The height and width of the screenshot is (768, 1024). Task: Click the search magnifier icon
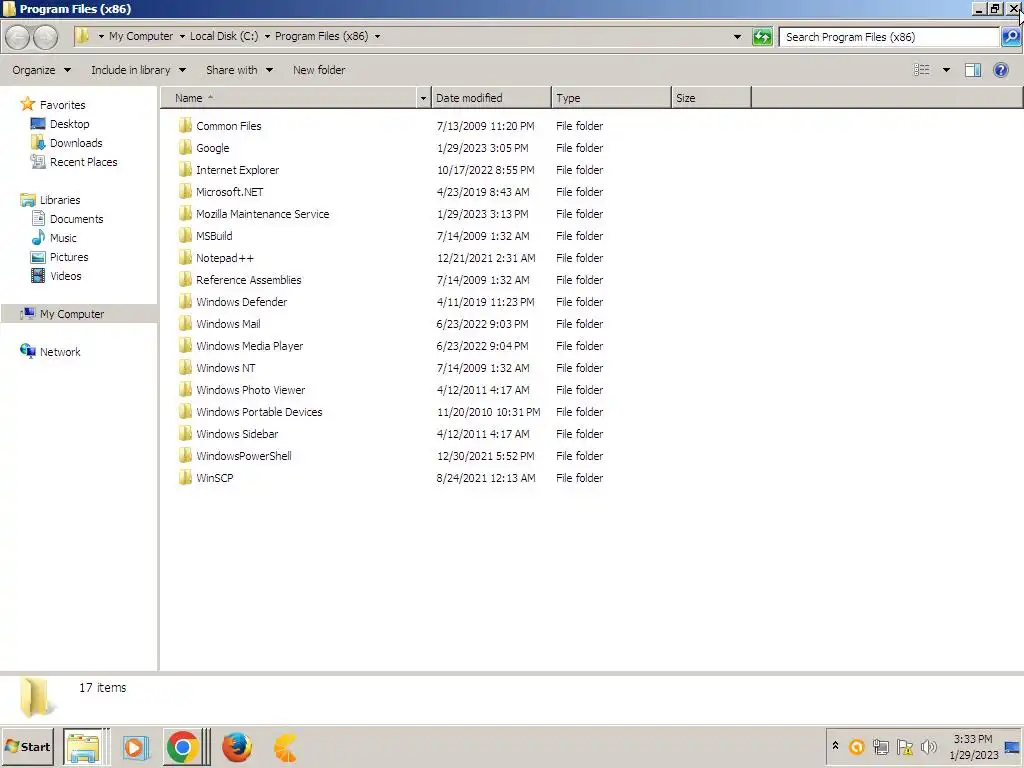click(x=1010, y=37)
